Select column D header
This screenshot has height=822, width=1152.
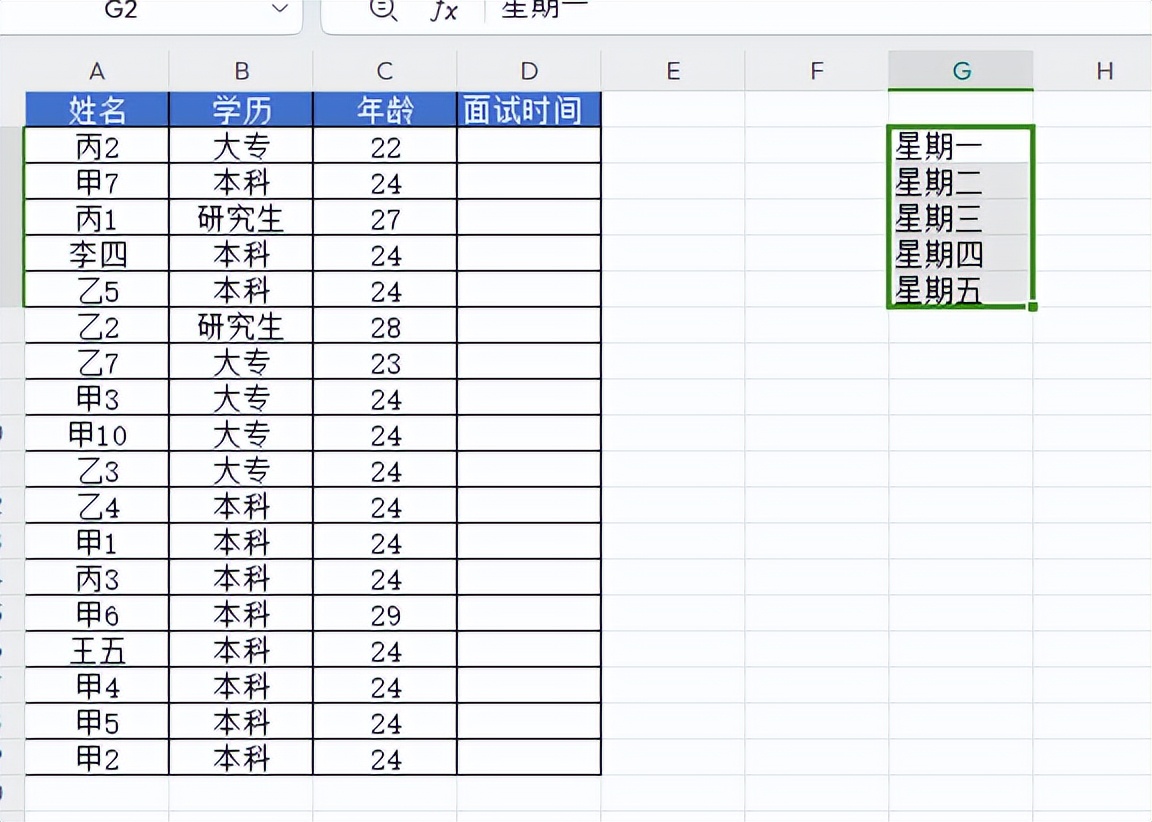tap(529, 71)
